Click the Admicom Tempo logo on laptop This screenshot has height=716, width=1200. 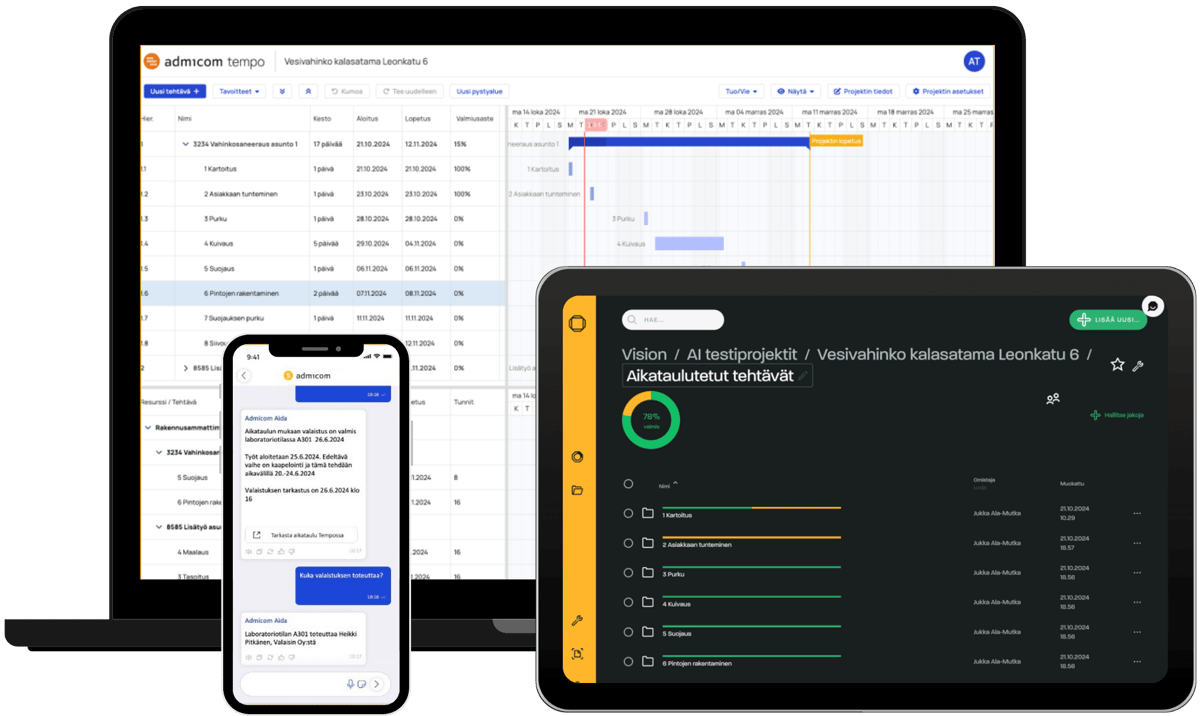[204, 61]
